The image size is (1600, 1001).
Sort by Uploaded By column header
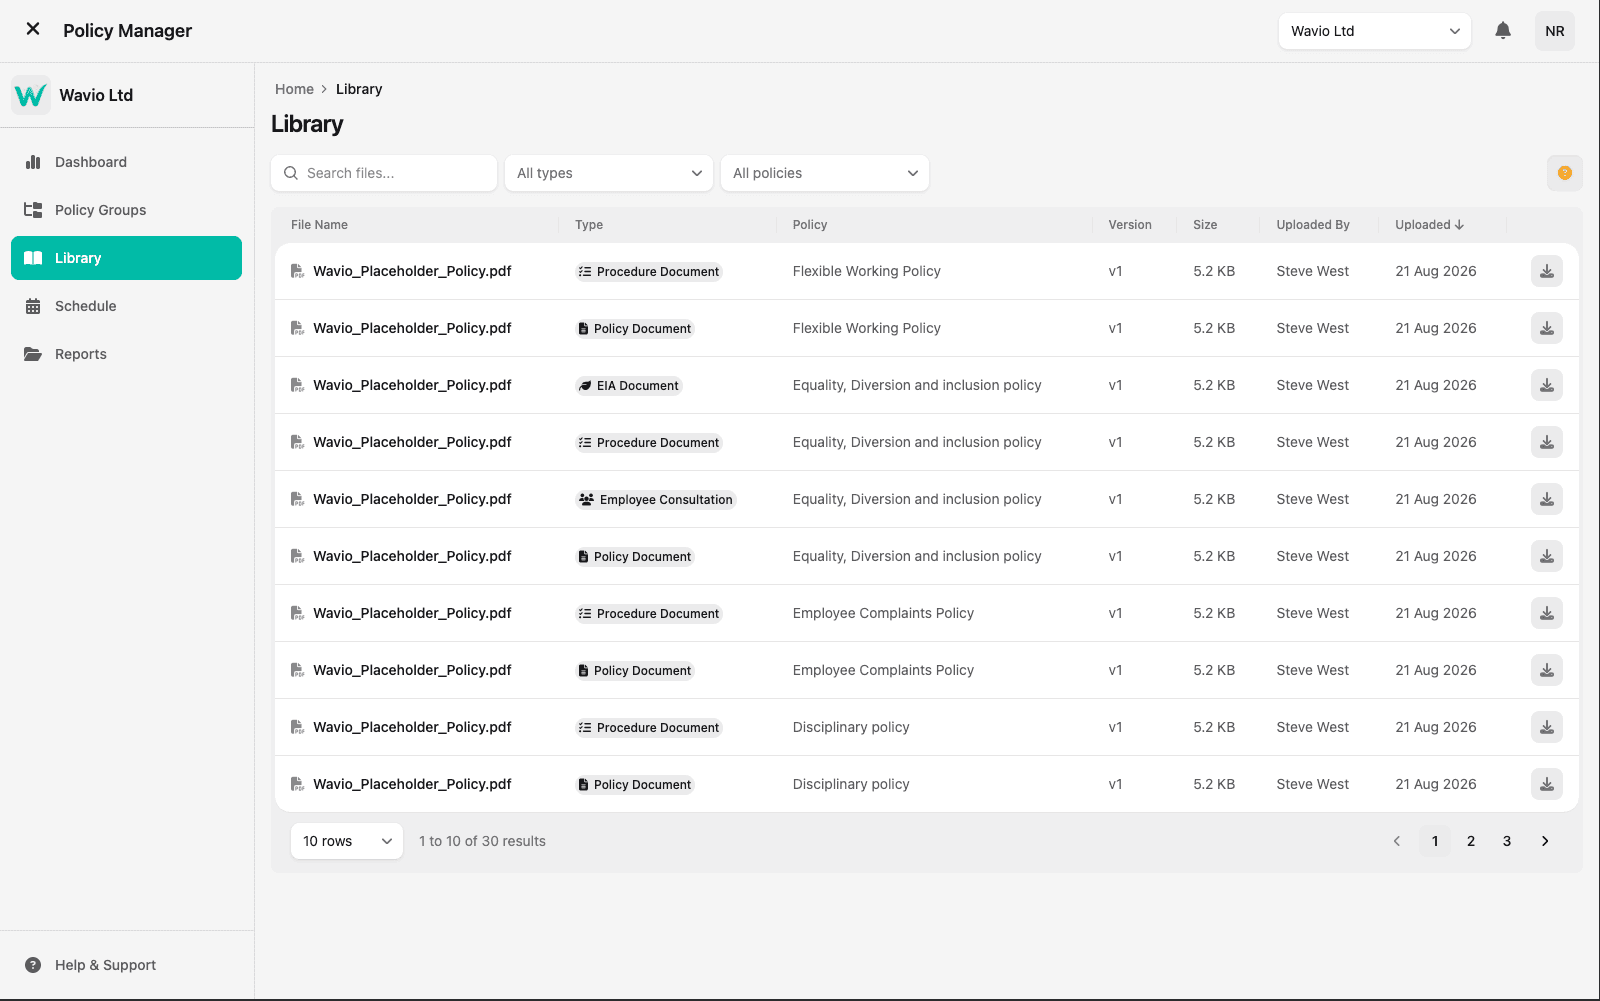tap(1313, 225)
